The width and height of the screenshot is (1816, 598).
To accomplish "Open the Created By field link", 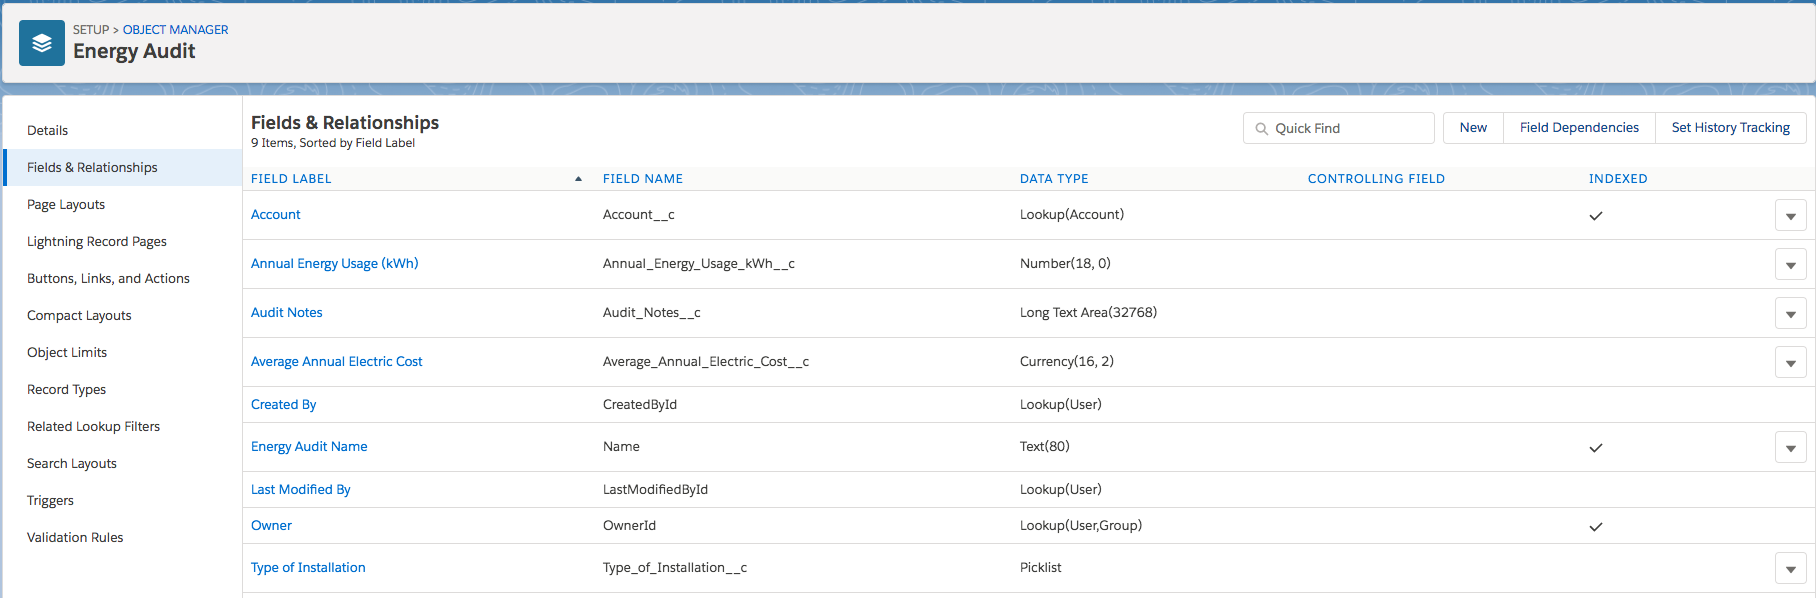I will point(283,404).
